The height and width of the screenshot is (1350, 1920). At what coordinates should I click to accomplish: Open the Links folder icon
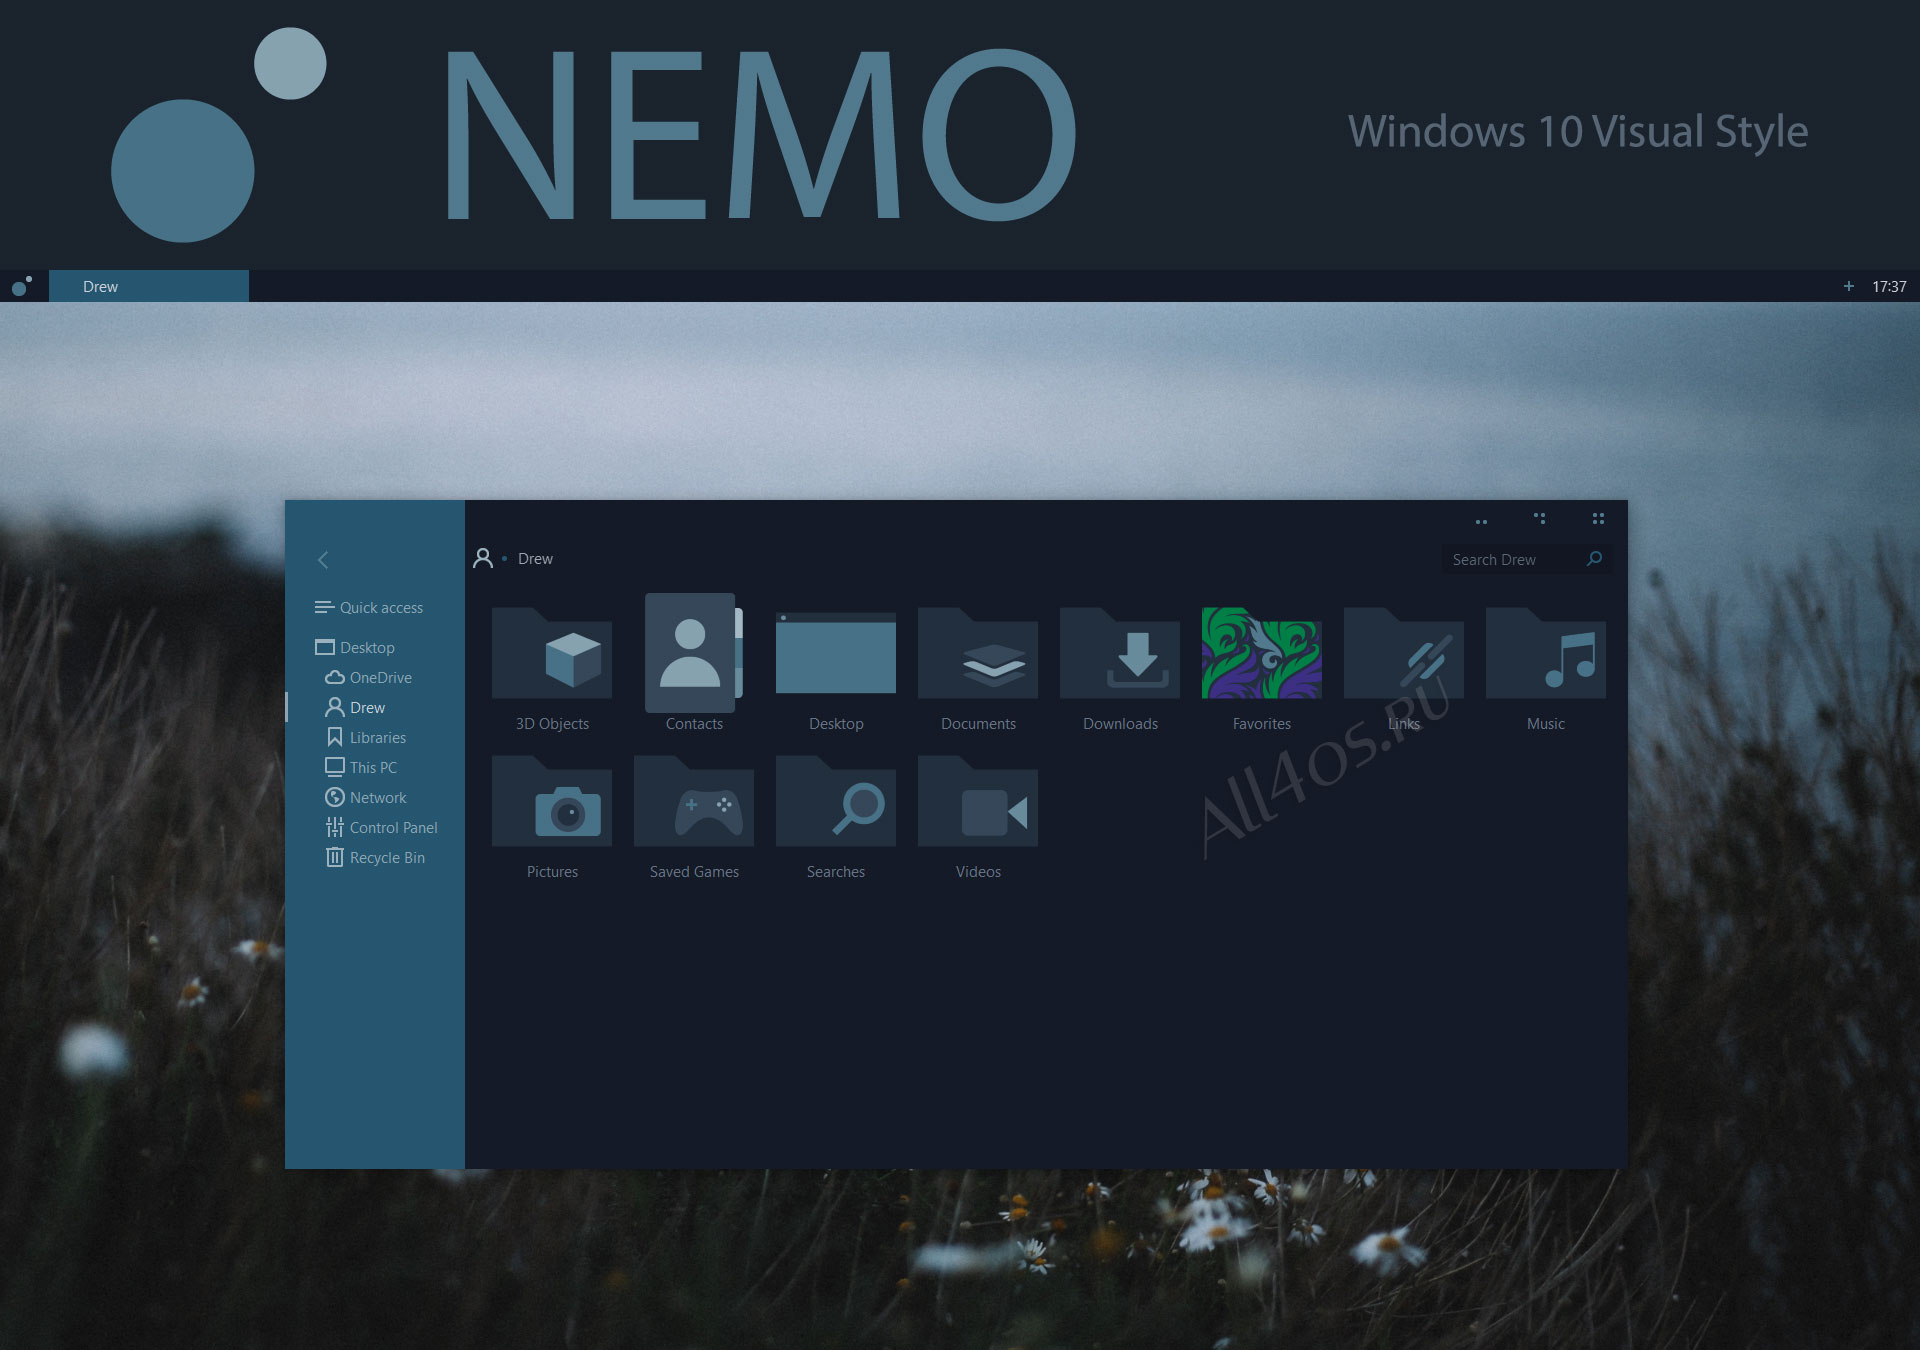pos(1404,653)
